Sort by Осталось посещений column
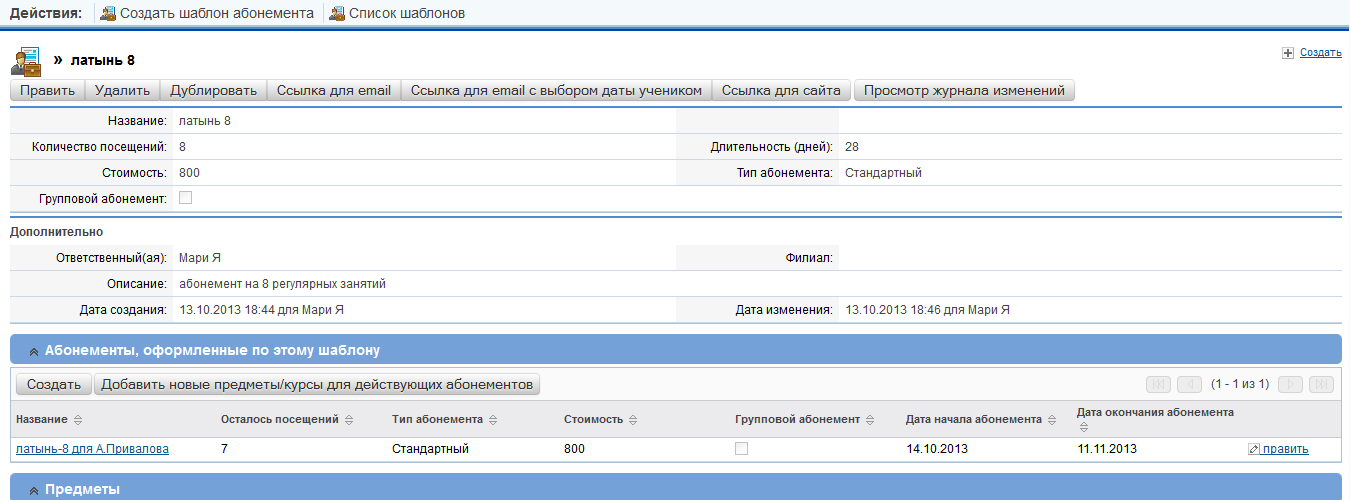 (348, 420)
